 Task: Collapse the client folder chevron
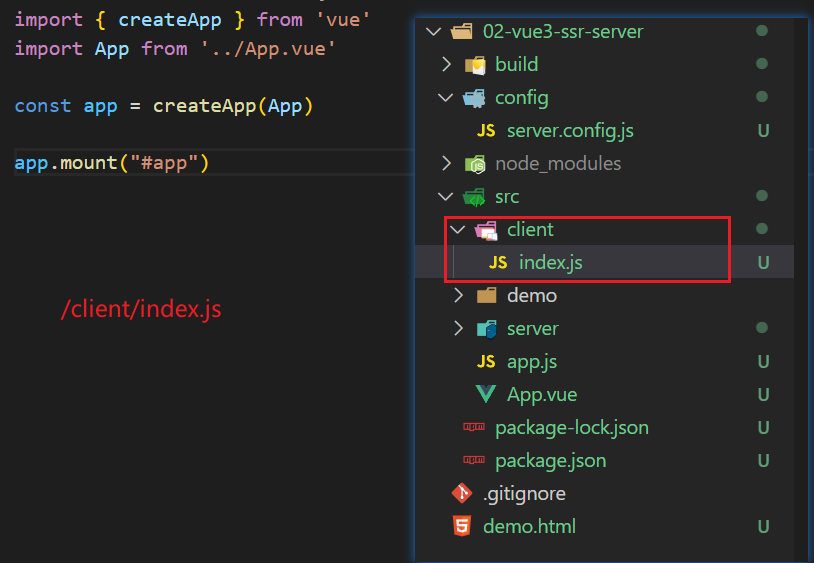[457, 229]
